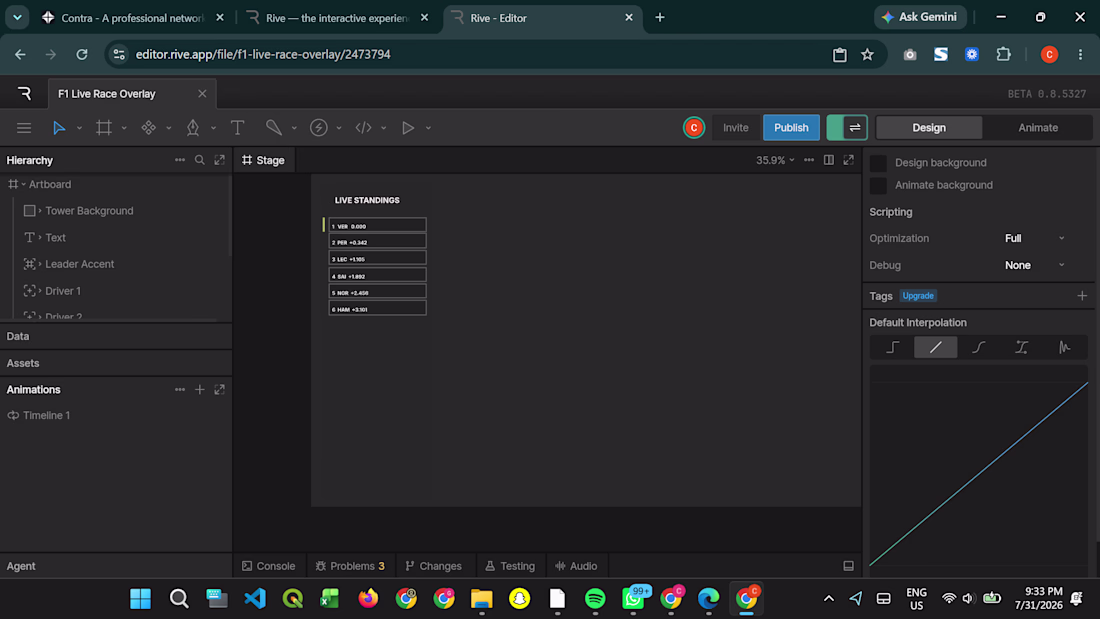The image size is (1100, 619).
Task: Toggle the bottom panel layout icon
Action: click(848, 566)
